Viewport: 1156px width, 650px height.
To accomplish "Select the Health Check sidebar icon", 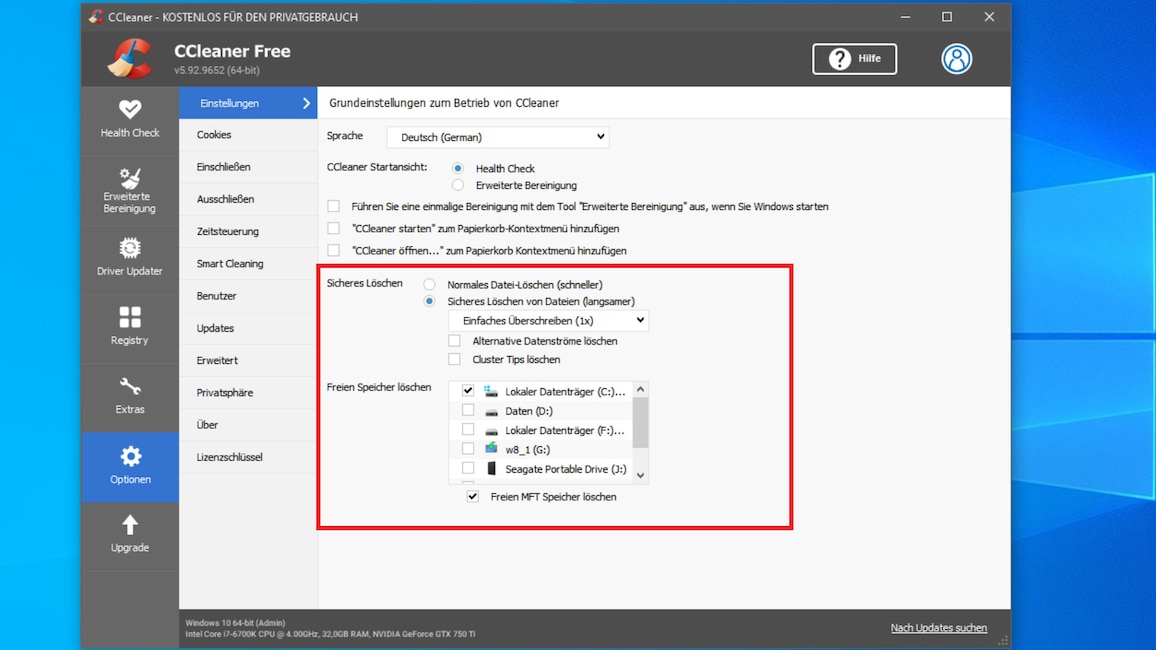I will tap(129, 117).
